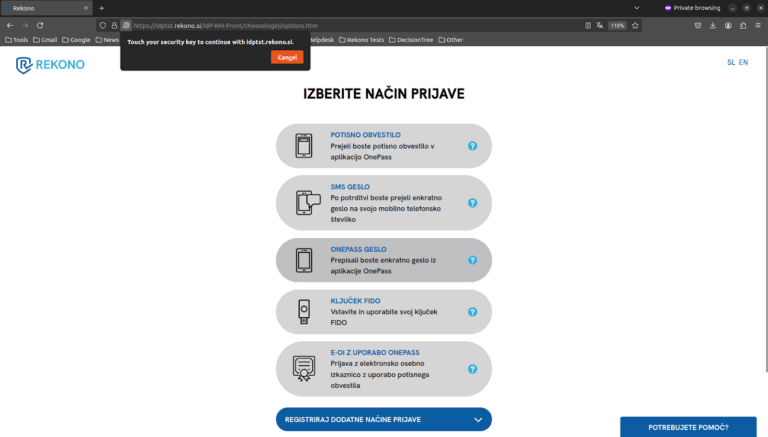Go forward in browser history
The height and width of the screenshot is (437, 768).
coord(25,25)
